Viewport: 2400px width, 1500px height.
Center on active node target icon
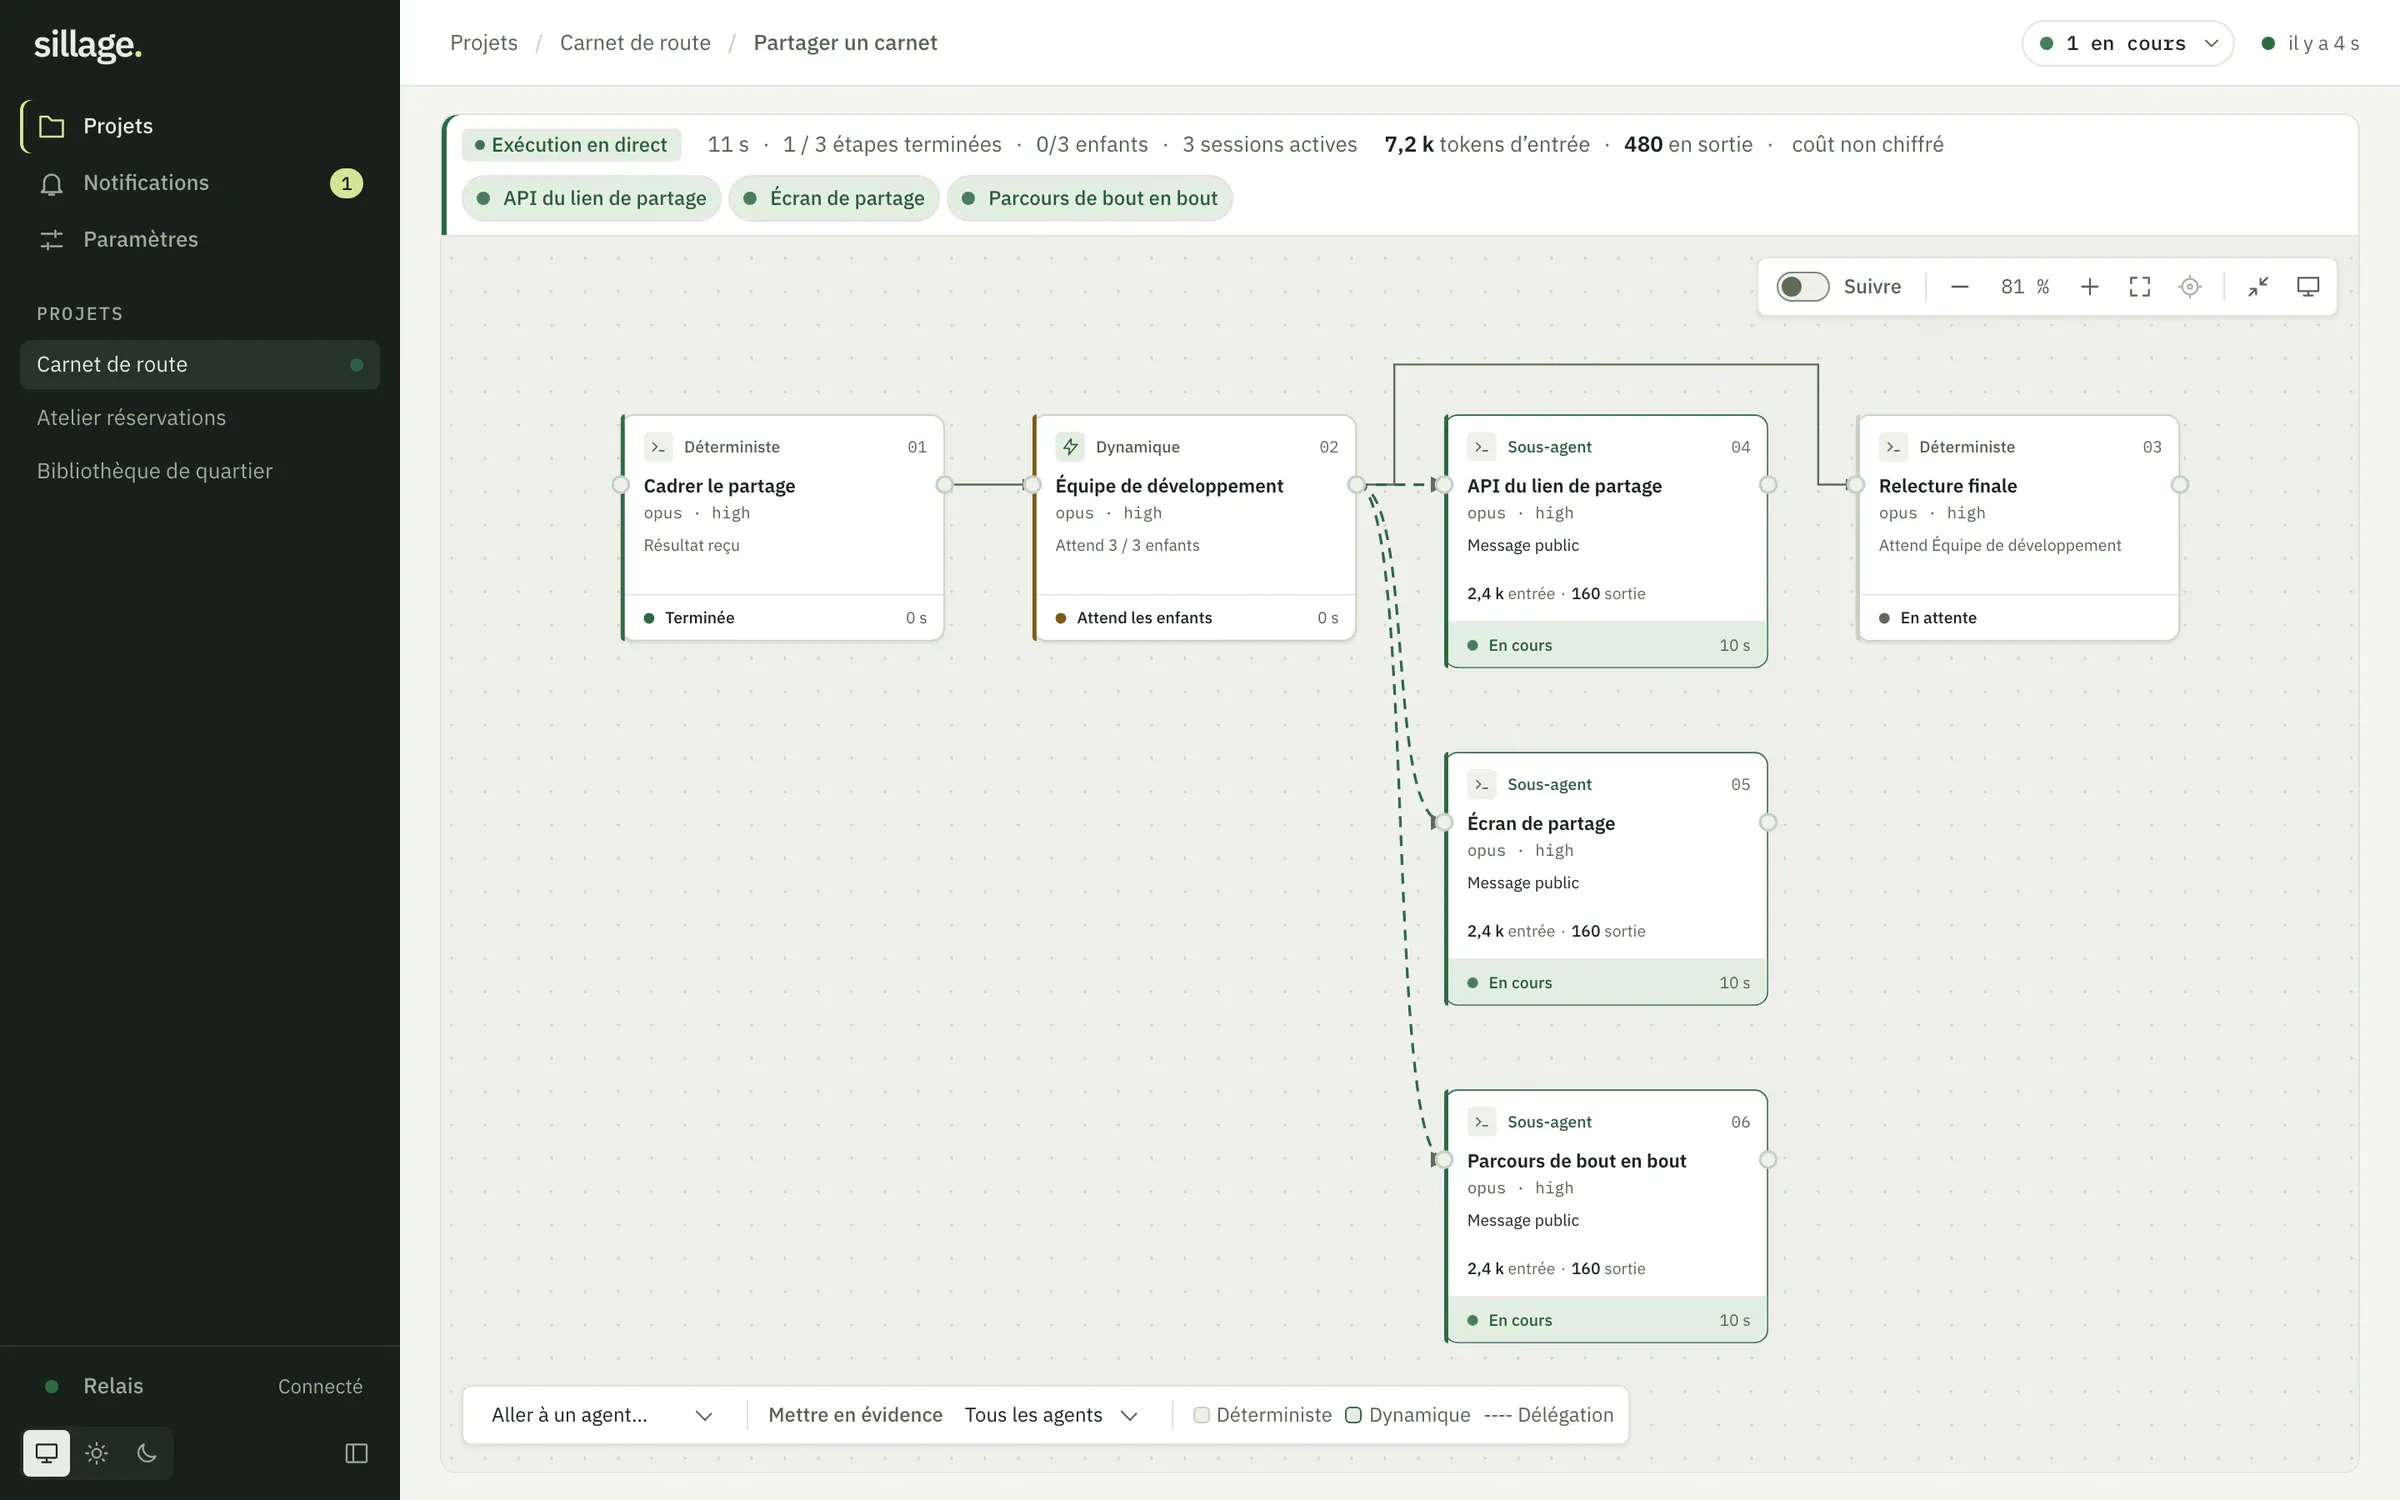[x=2190, y=287]
